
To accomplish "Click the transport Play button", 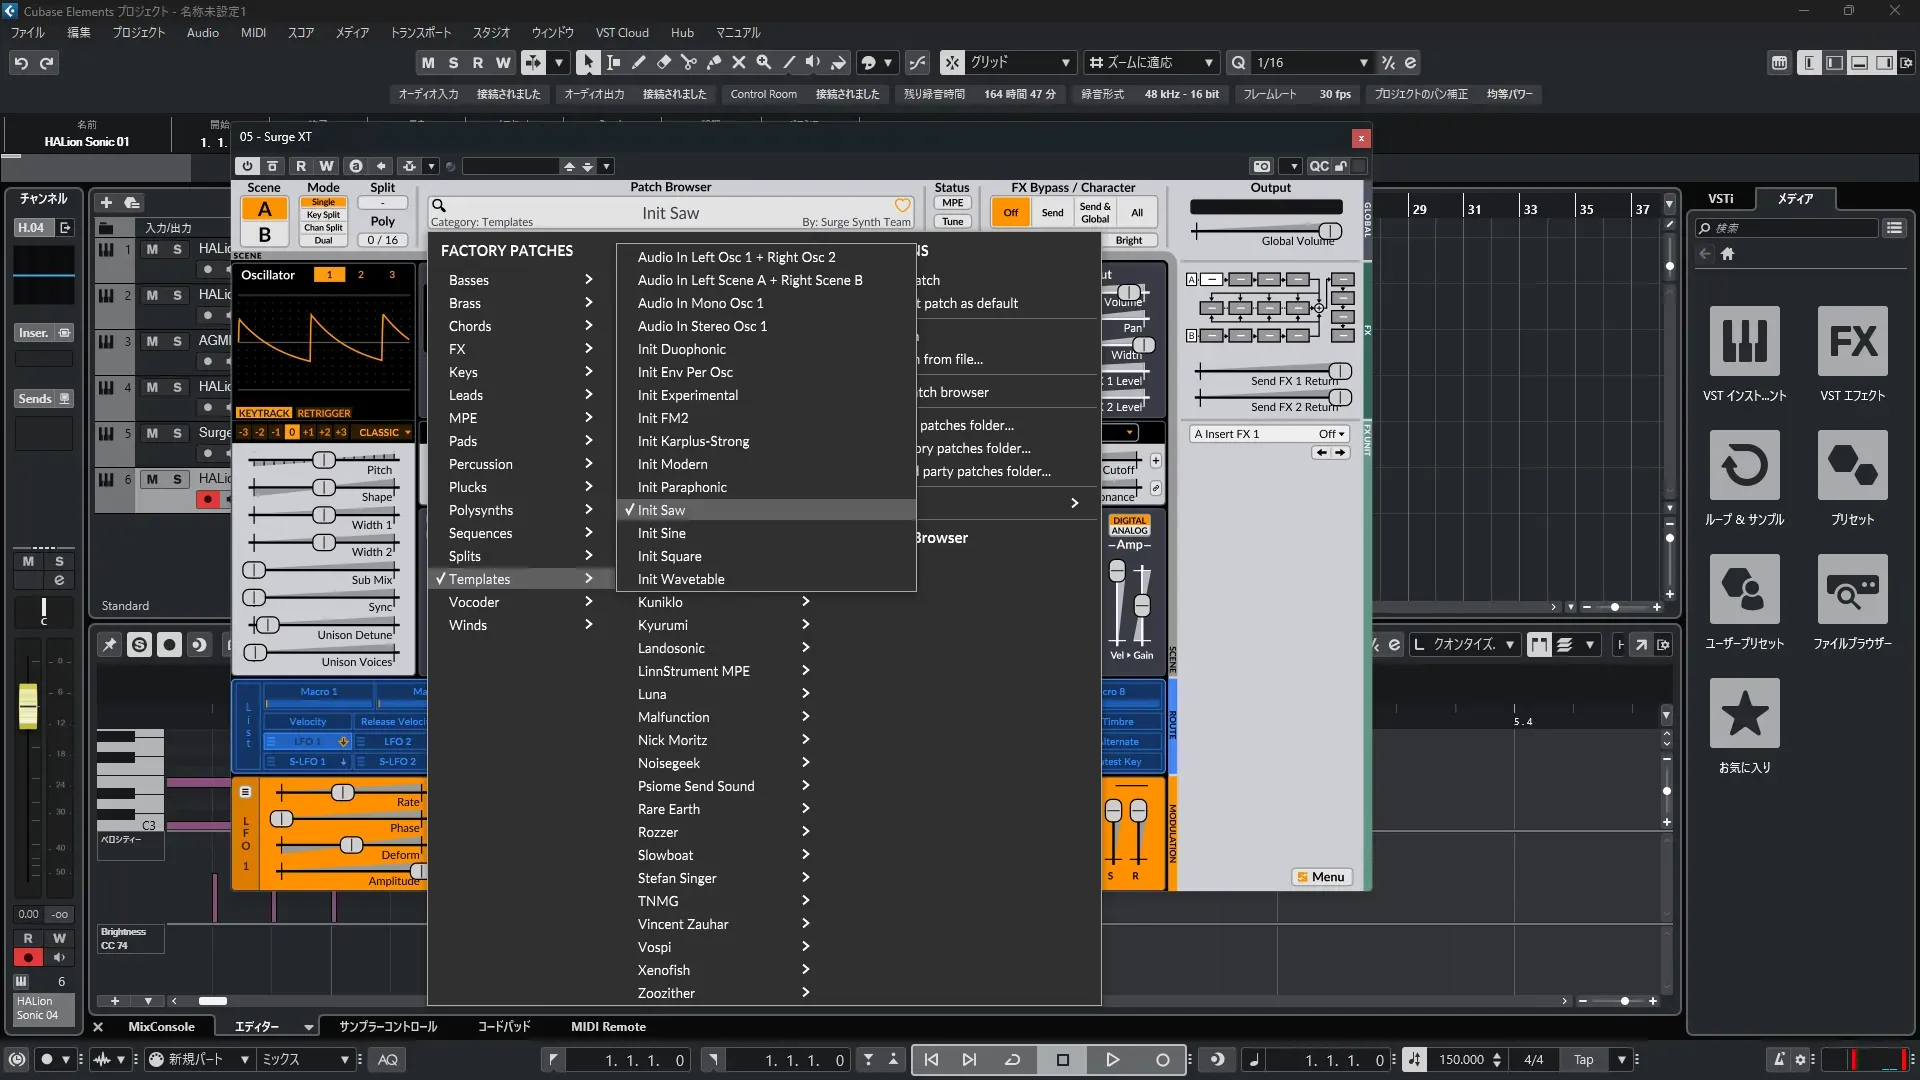I will coord(1112,1060).
